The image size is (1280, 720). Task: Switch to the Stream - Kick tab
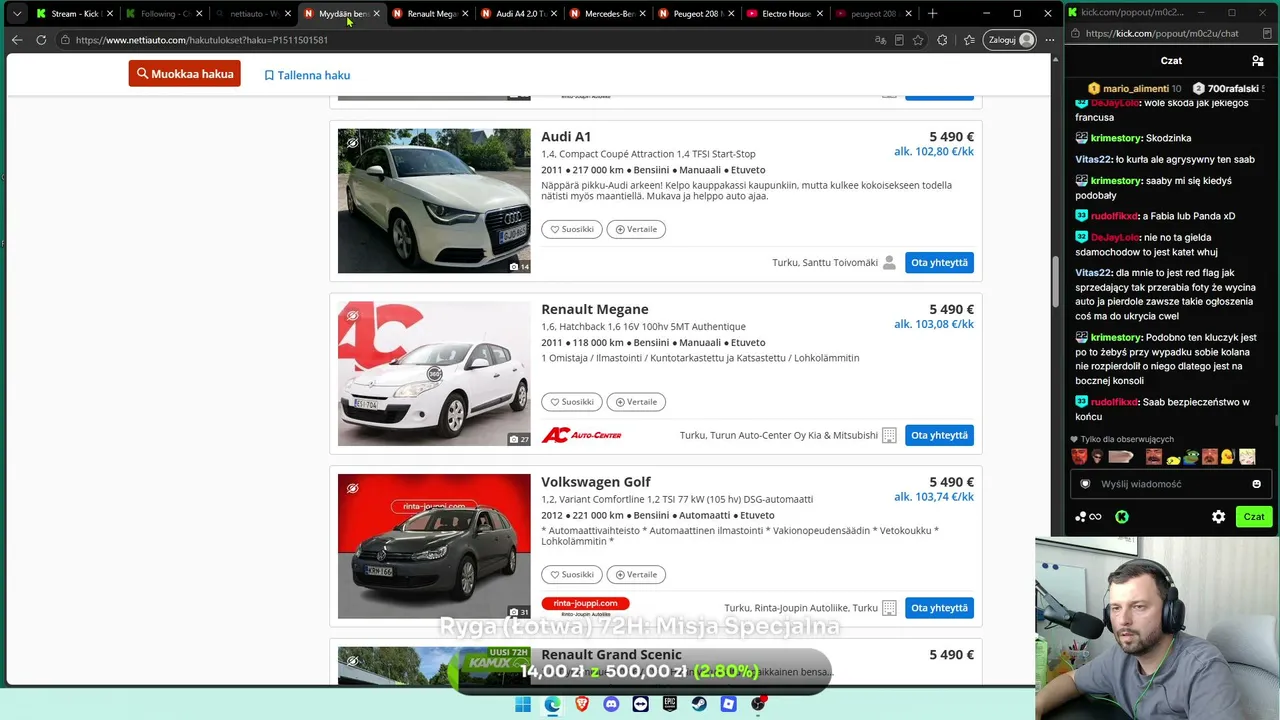[x=74, y=14]
